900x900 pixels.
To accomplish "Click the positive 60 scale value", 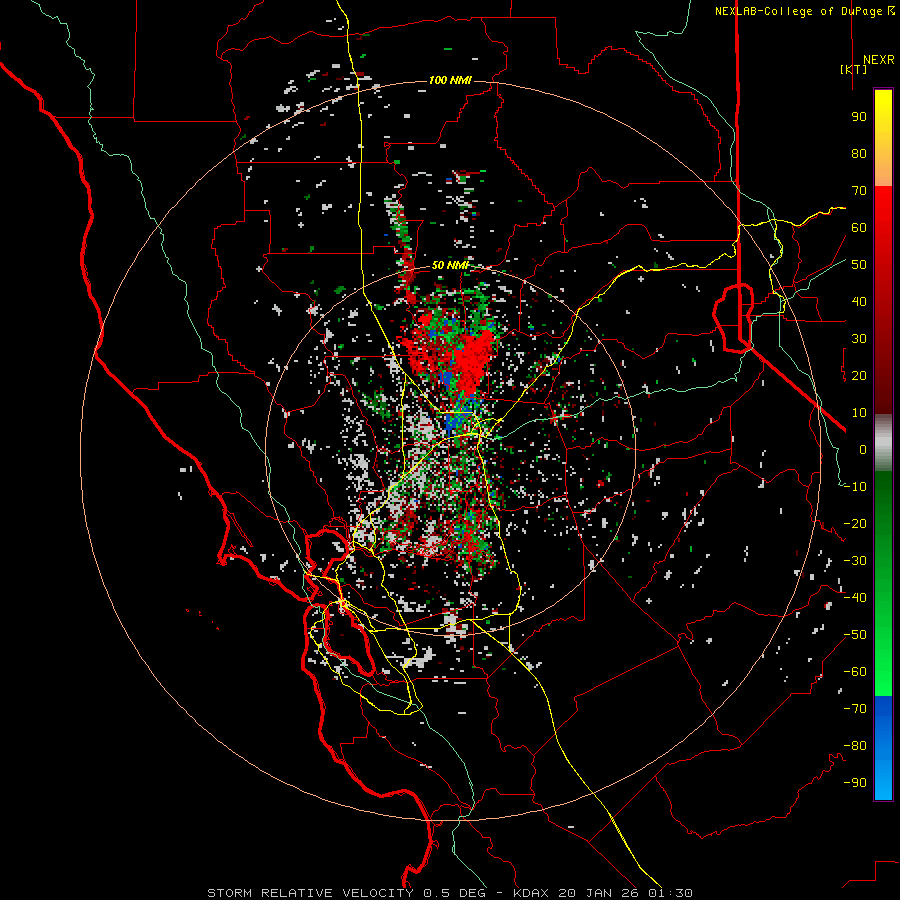I will (859, 228).
